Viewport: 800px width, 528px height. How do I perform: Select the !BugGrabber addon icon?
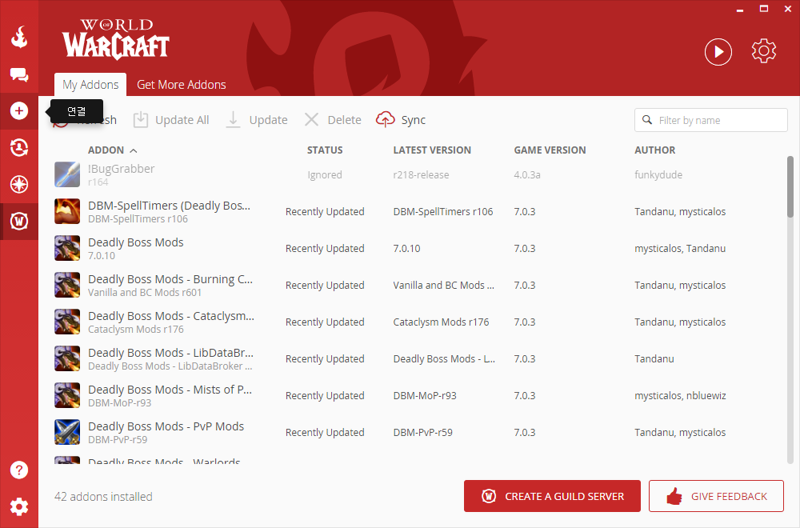tap(67, 174)
